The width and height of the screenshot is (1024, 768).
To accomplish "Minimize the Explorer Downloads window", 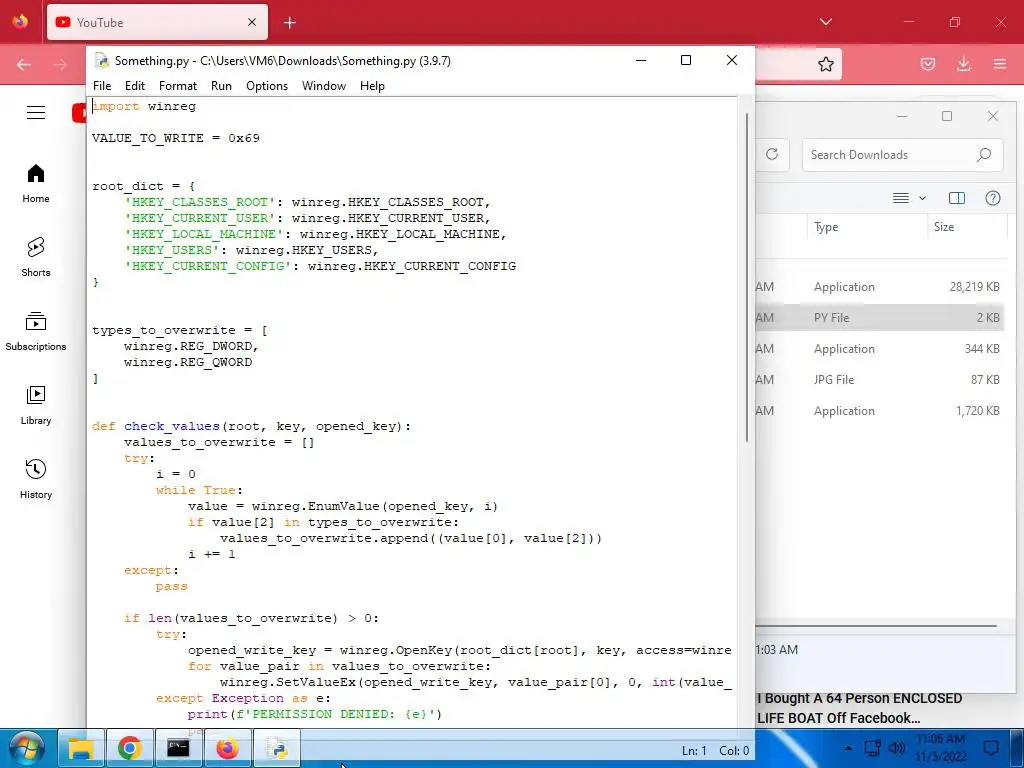I will 902,116.
